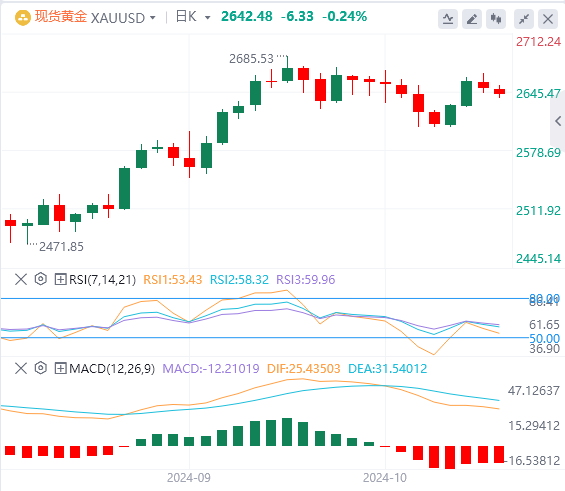Open MACD indicator settings gear
565x491 pixels.
[x=41, y=368]
